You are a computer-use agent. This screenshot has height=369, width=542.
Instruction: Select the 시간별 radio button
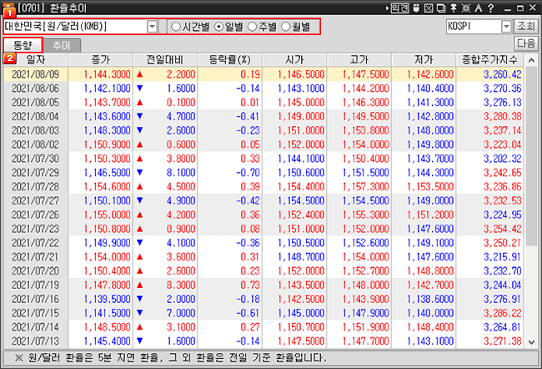click(x=176, y=27)
